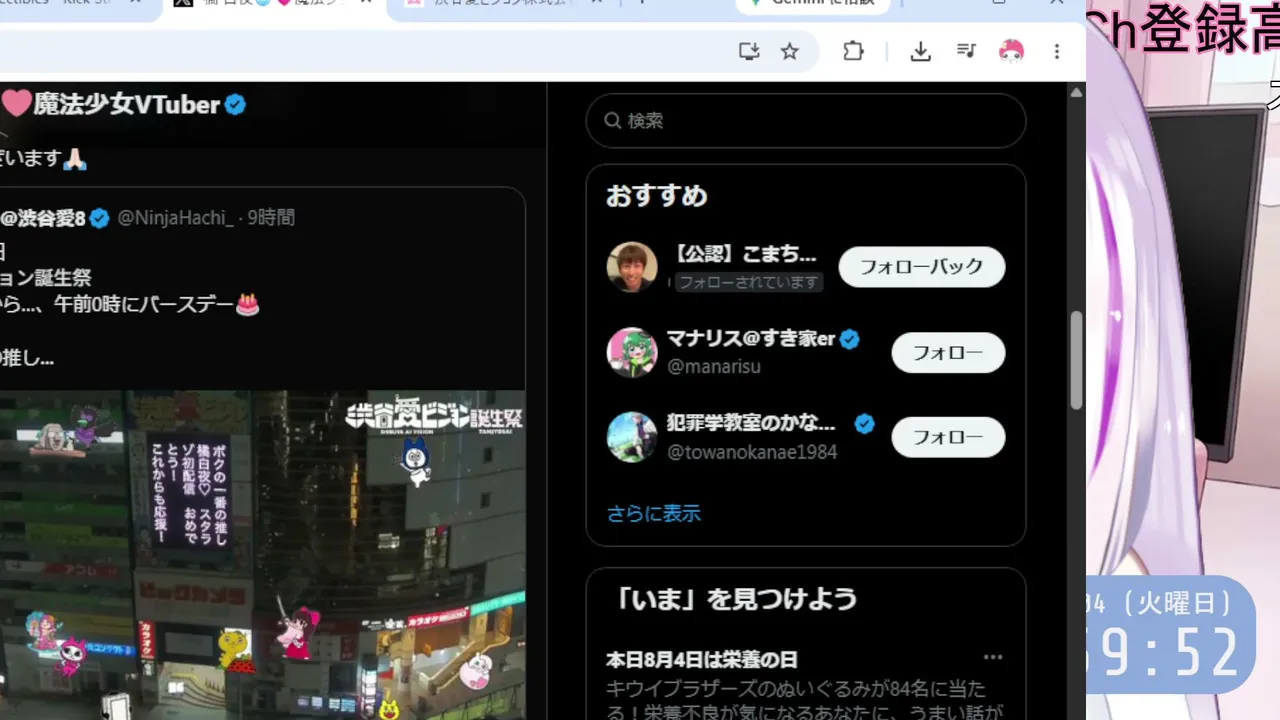Focus the 検索 search field

coord(806,121)
